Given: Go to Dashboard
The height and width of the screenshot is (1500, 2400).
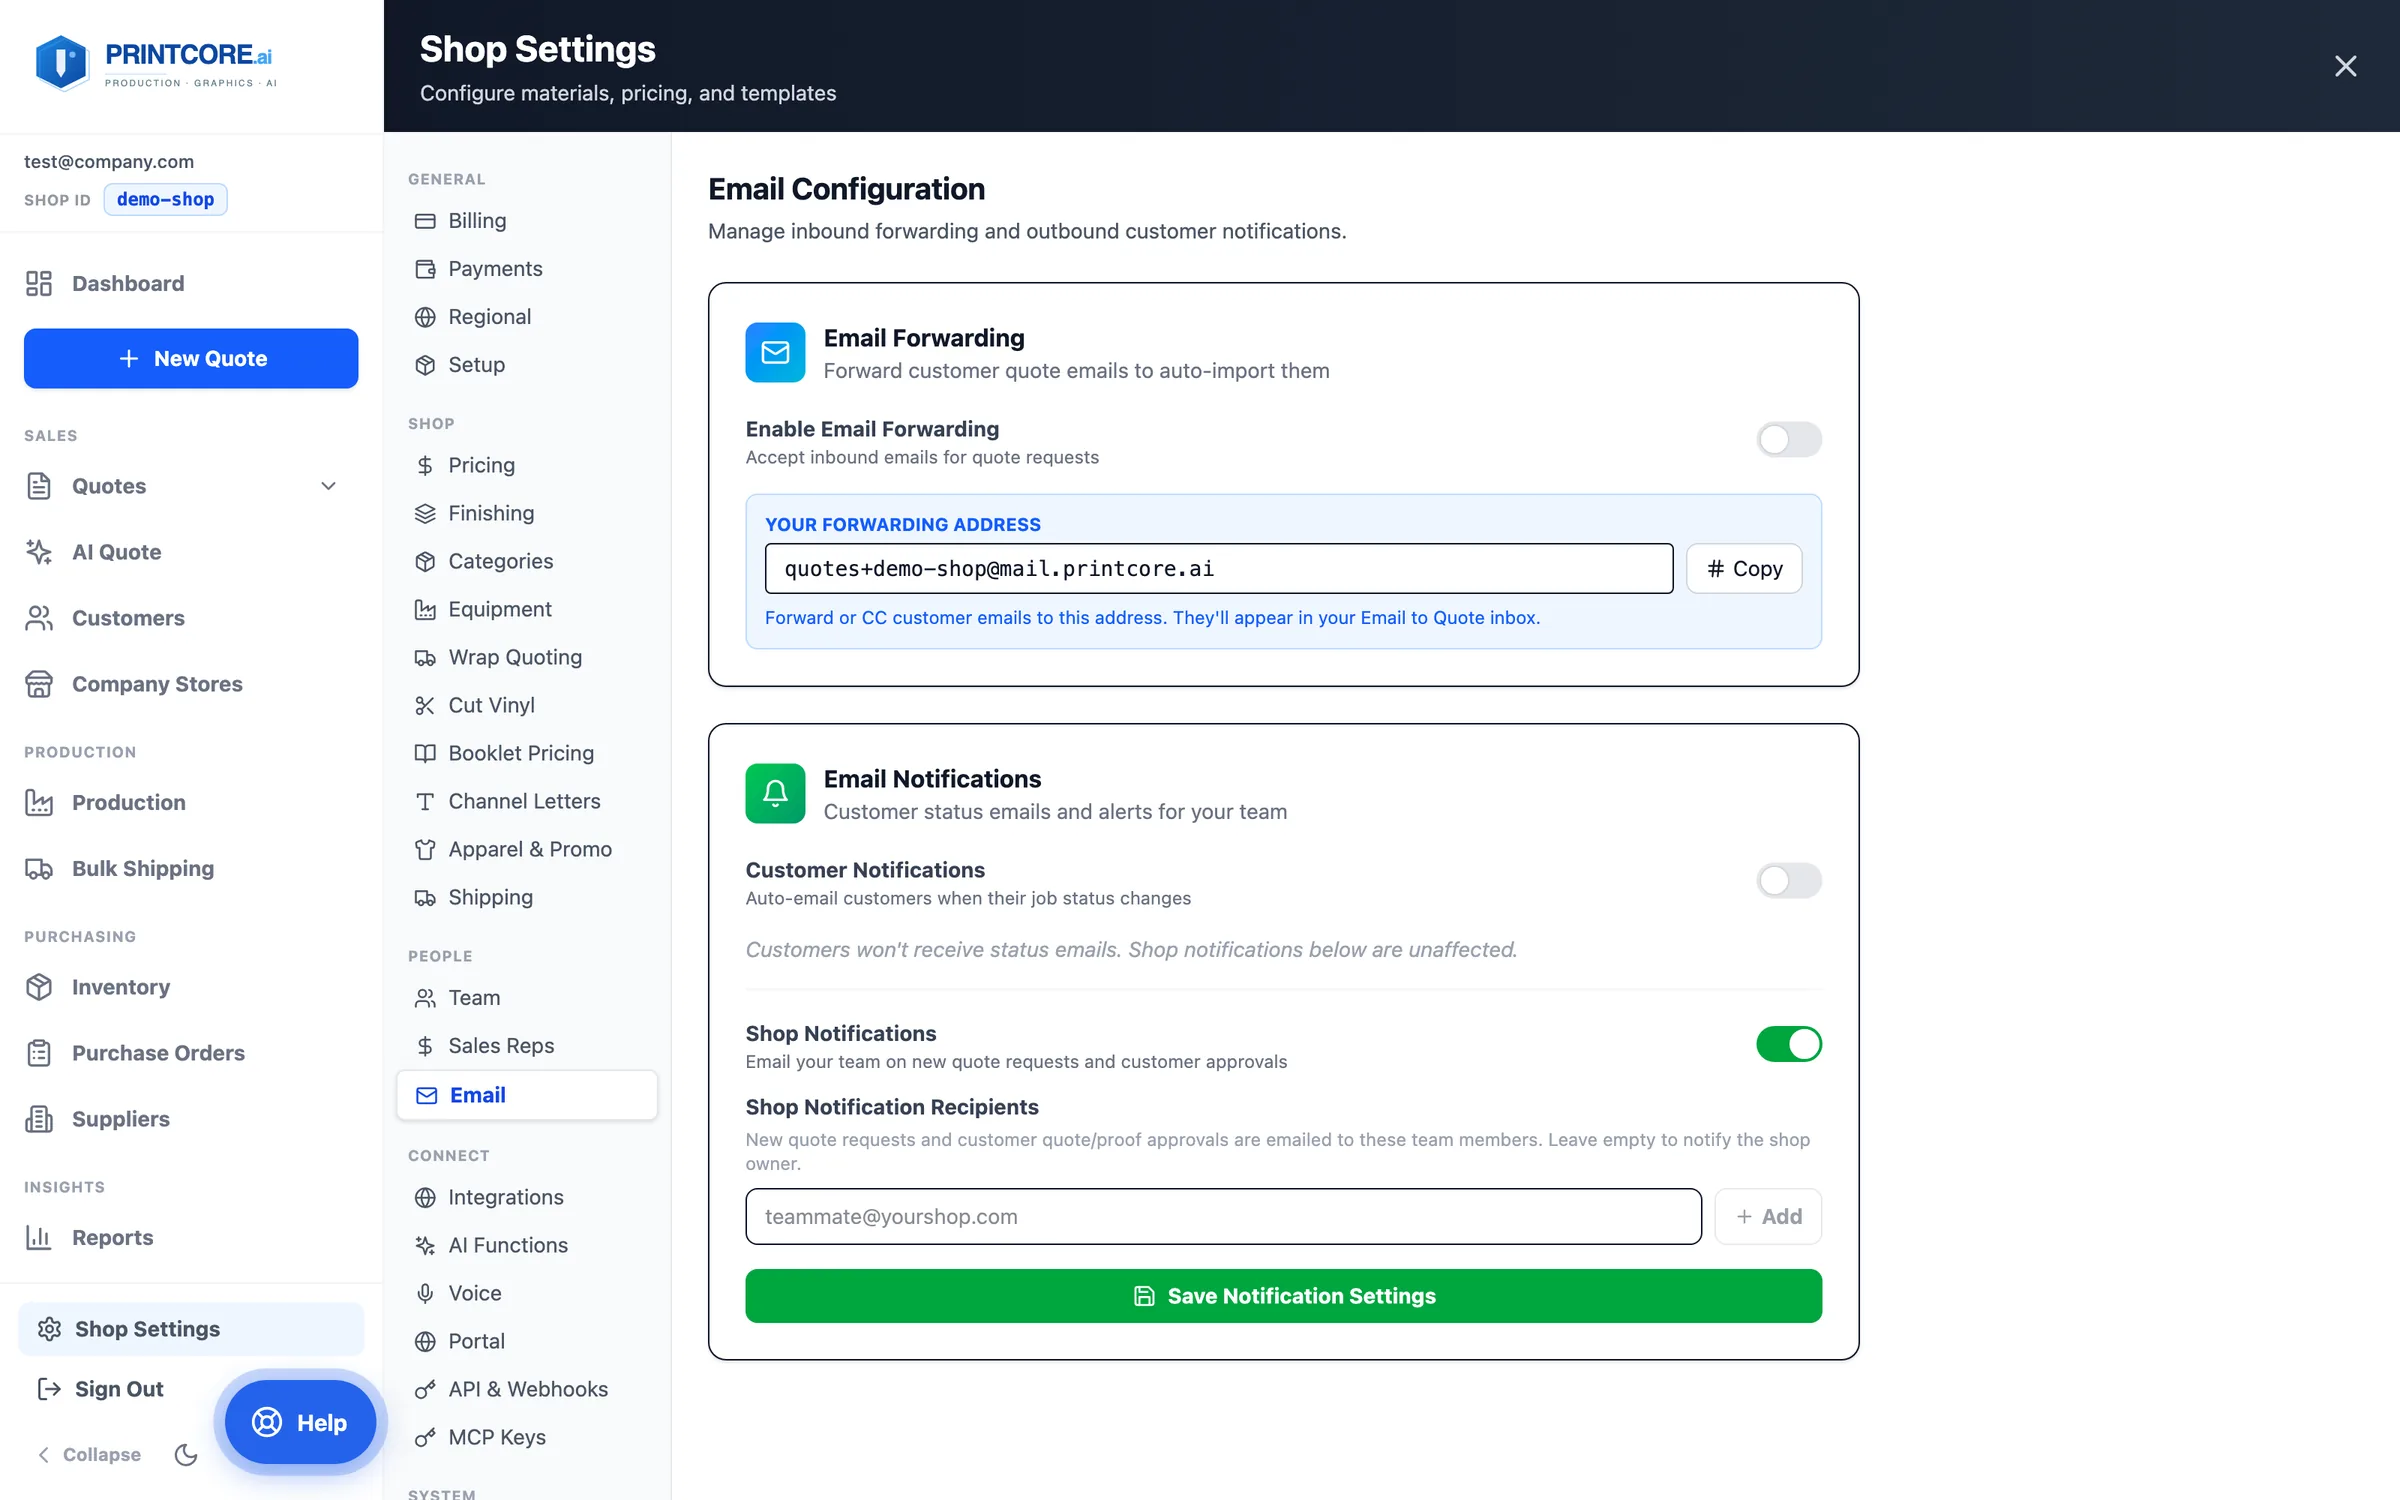Looking at the screenshot, I should point(191,284).
